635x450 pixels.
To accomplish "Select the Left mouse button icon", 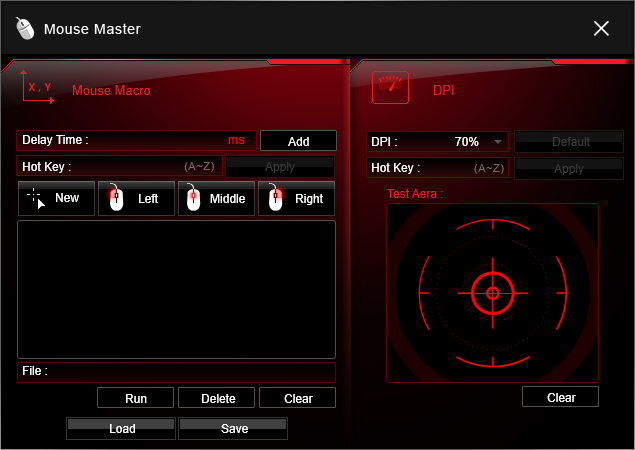I will (116, 198).
